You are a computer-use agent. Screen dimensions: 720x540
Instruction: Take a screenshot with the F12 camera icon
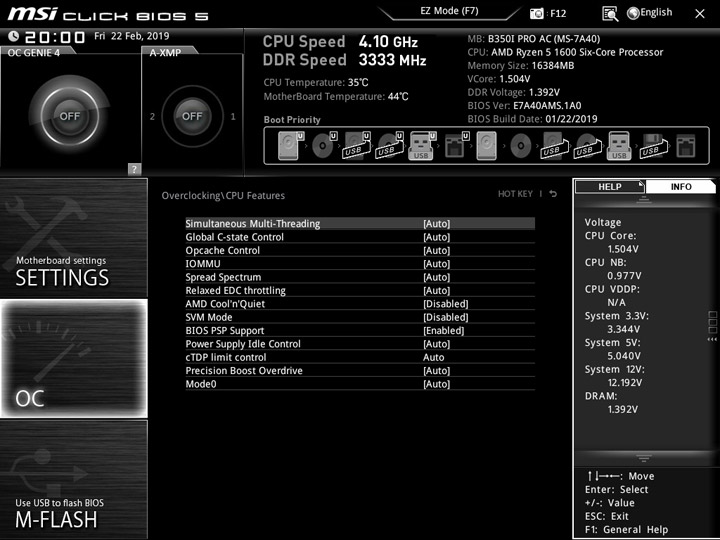click(536, 13)
